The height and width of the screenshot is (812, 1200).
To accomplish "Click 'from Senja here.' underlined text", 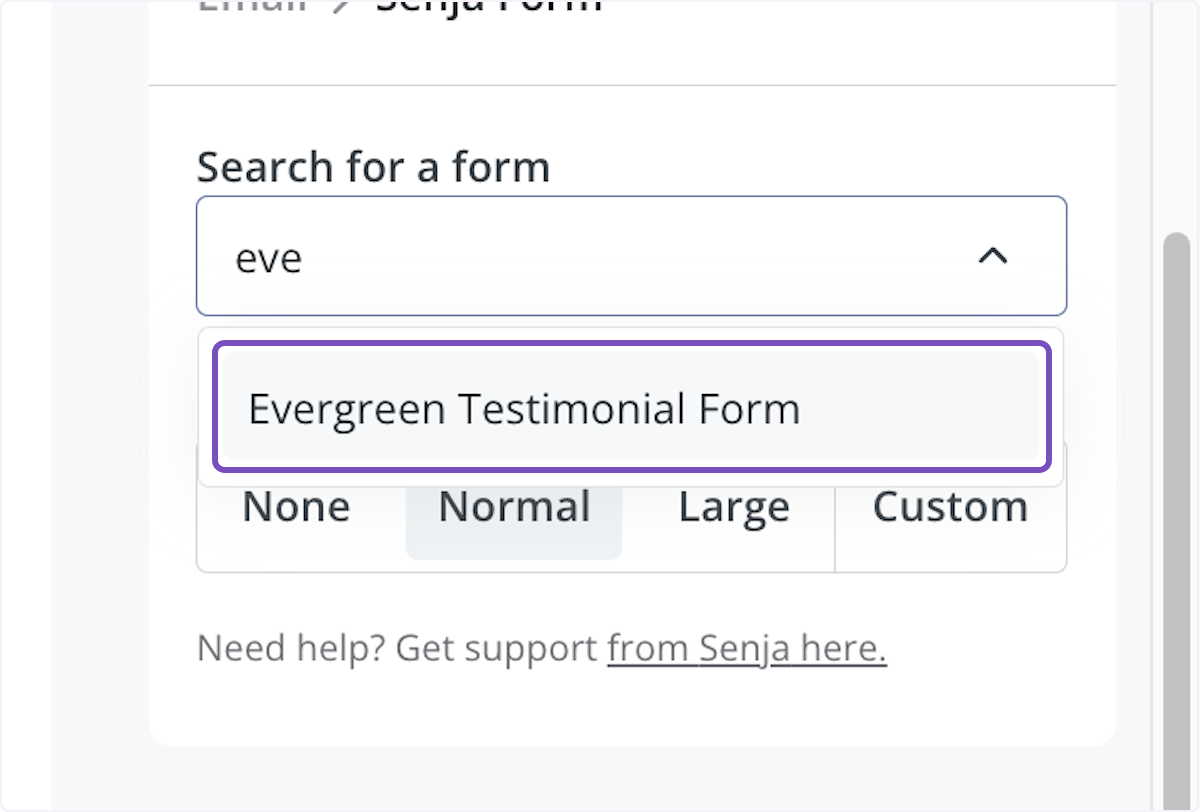I will point(746,648).
